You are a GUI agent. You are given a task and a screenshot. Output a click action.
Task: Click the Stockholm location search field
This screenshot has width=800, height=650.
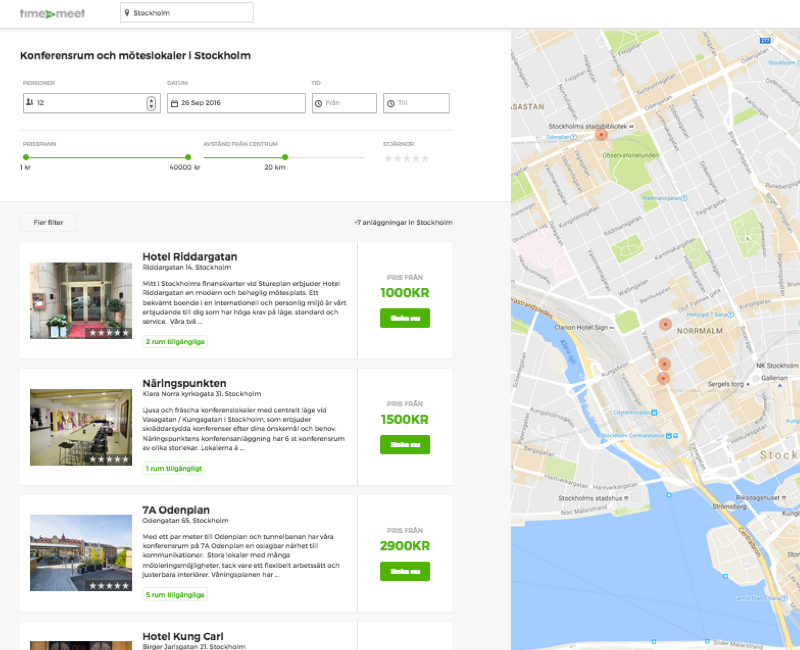tap(190, 14)
